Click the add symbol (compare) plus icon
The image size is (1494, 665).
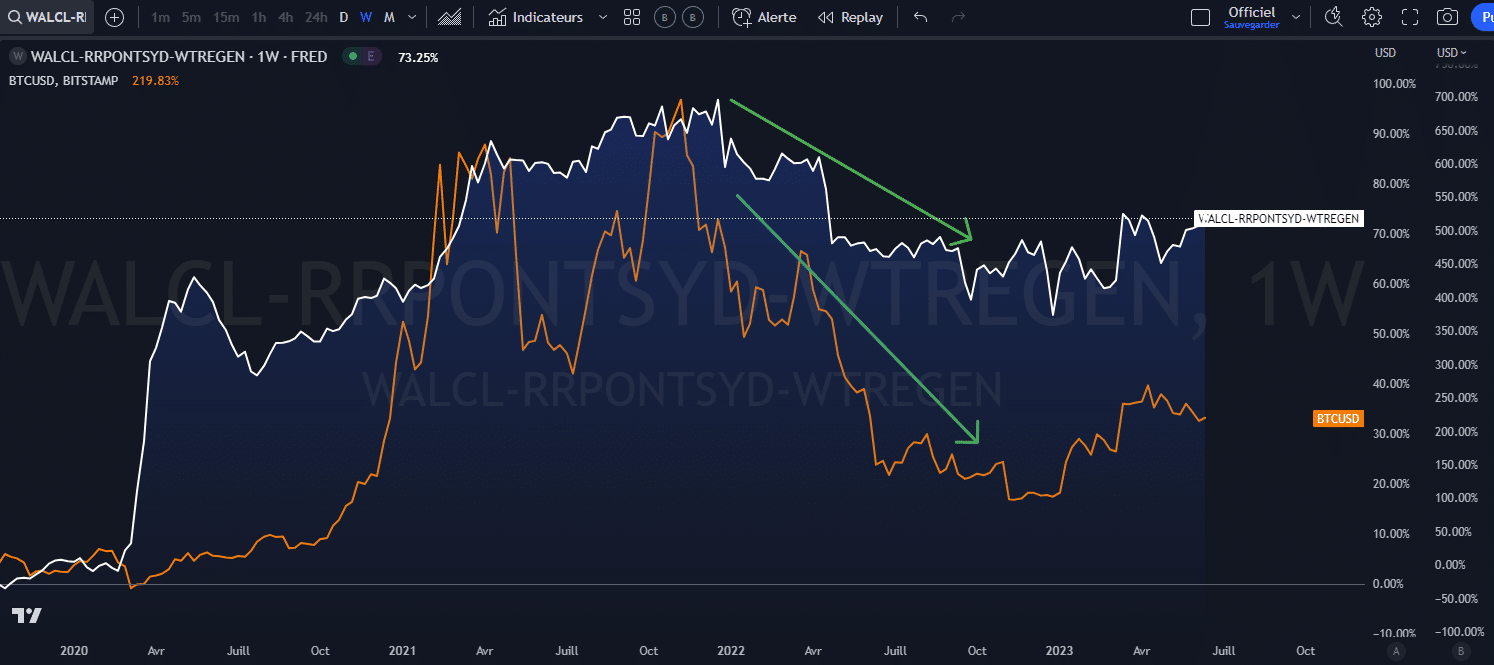[115, 17]
